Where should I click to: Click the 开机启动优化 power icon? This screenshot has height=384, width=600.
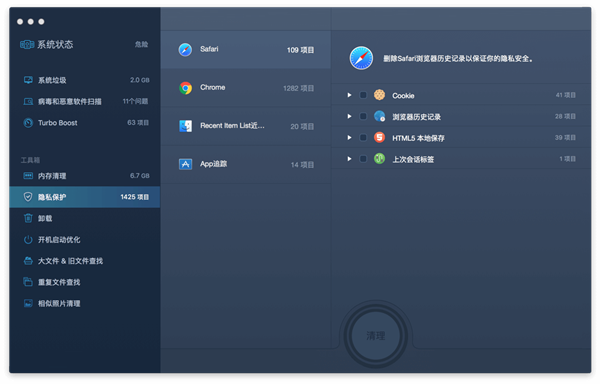point(28,240)
